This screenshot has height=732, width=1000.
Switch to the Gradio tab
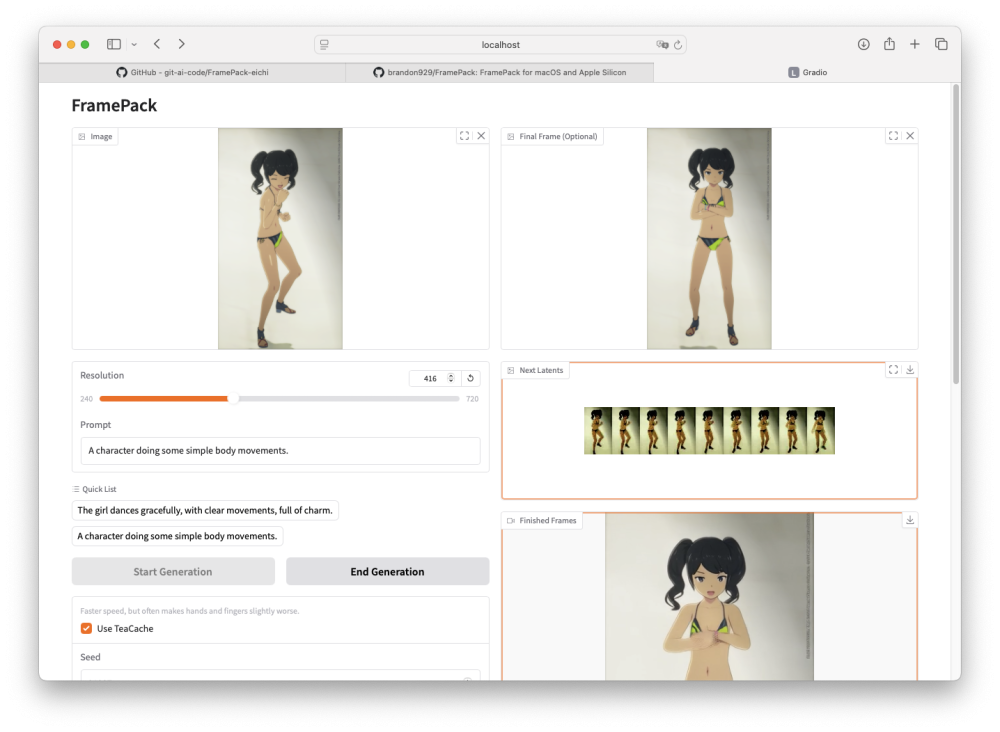pos(807,73)
